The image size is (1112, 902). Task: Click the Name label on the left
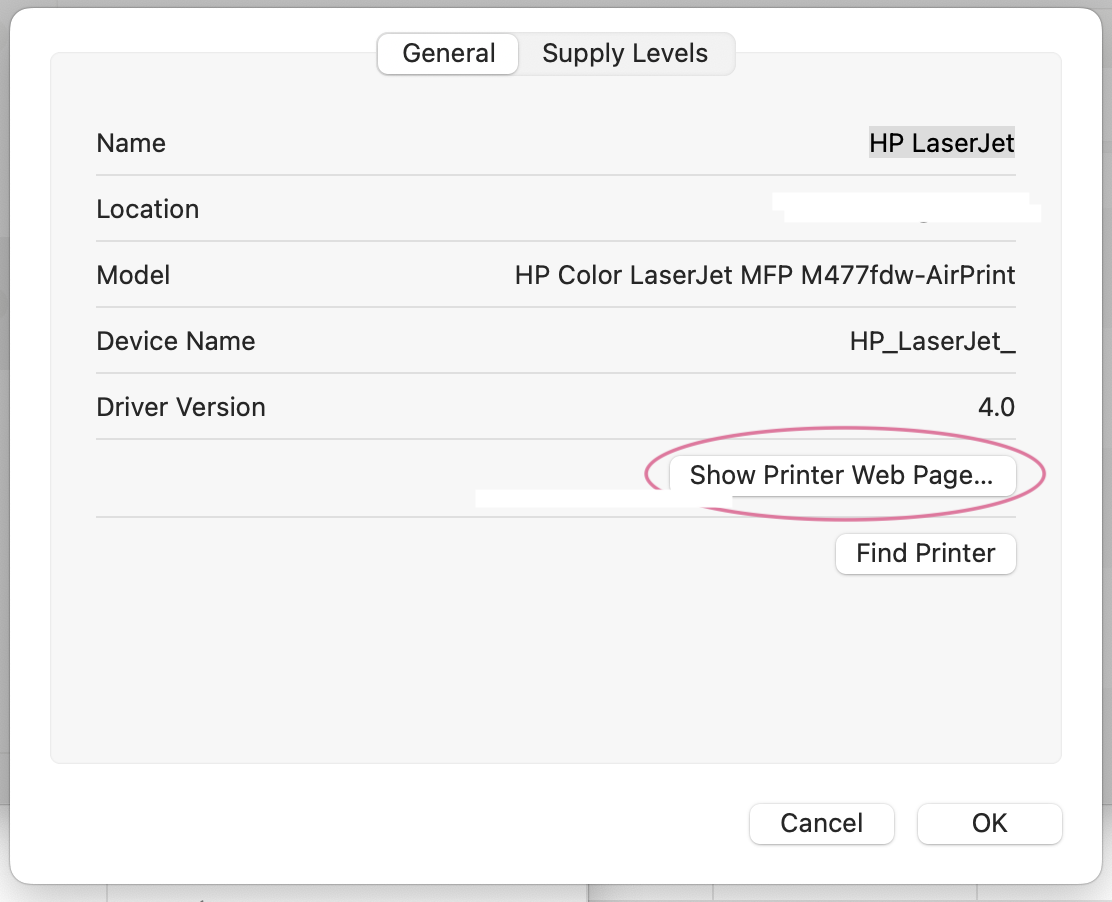click(130, 142)
